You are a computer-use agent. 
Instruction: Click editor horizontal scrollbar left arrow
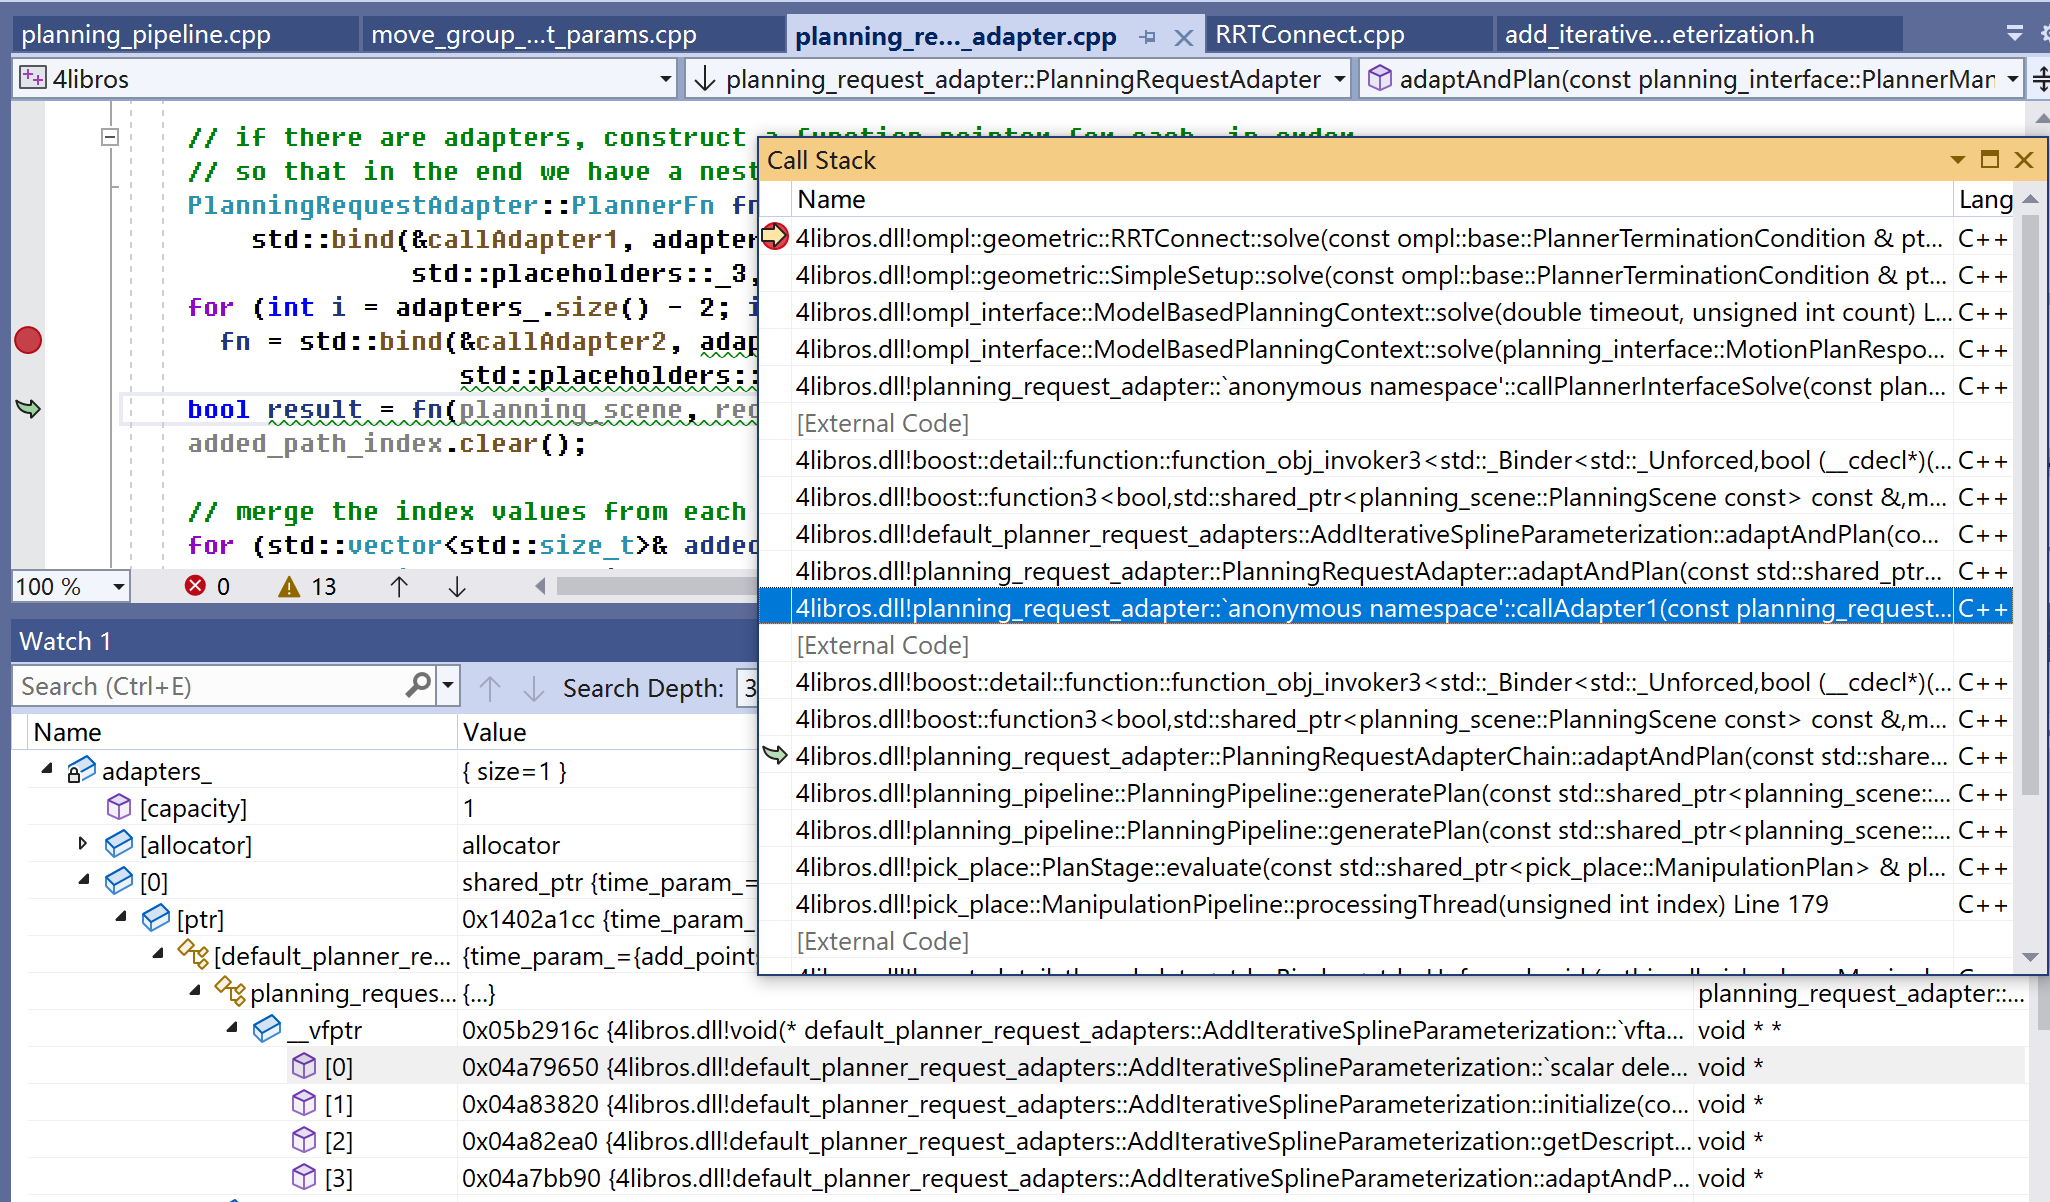(540, 586)
